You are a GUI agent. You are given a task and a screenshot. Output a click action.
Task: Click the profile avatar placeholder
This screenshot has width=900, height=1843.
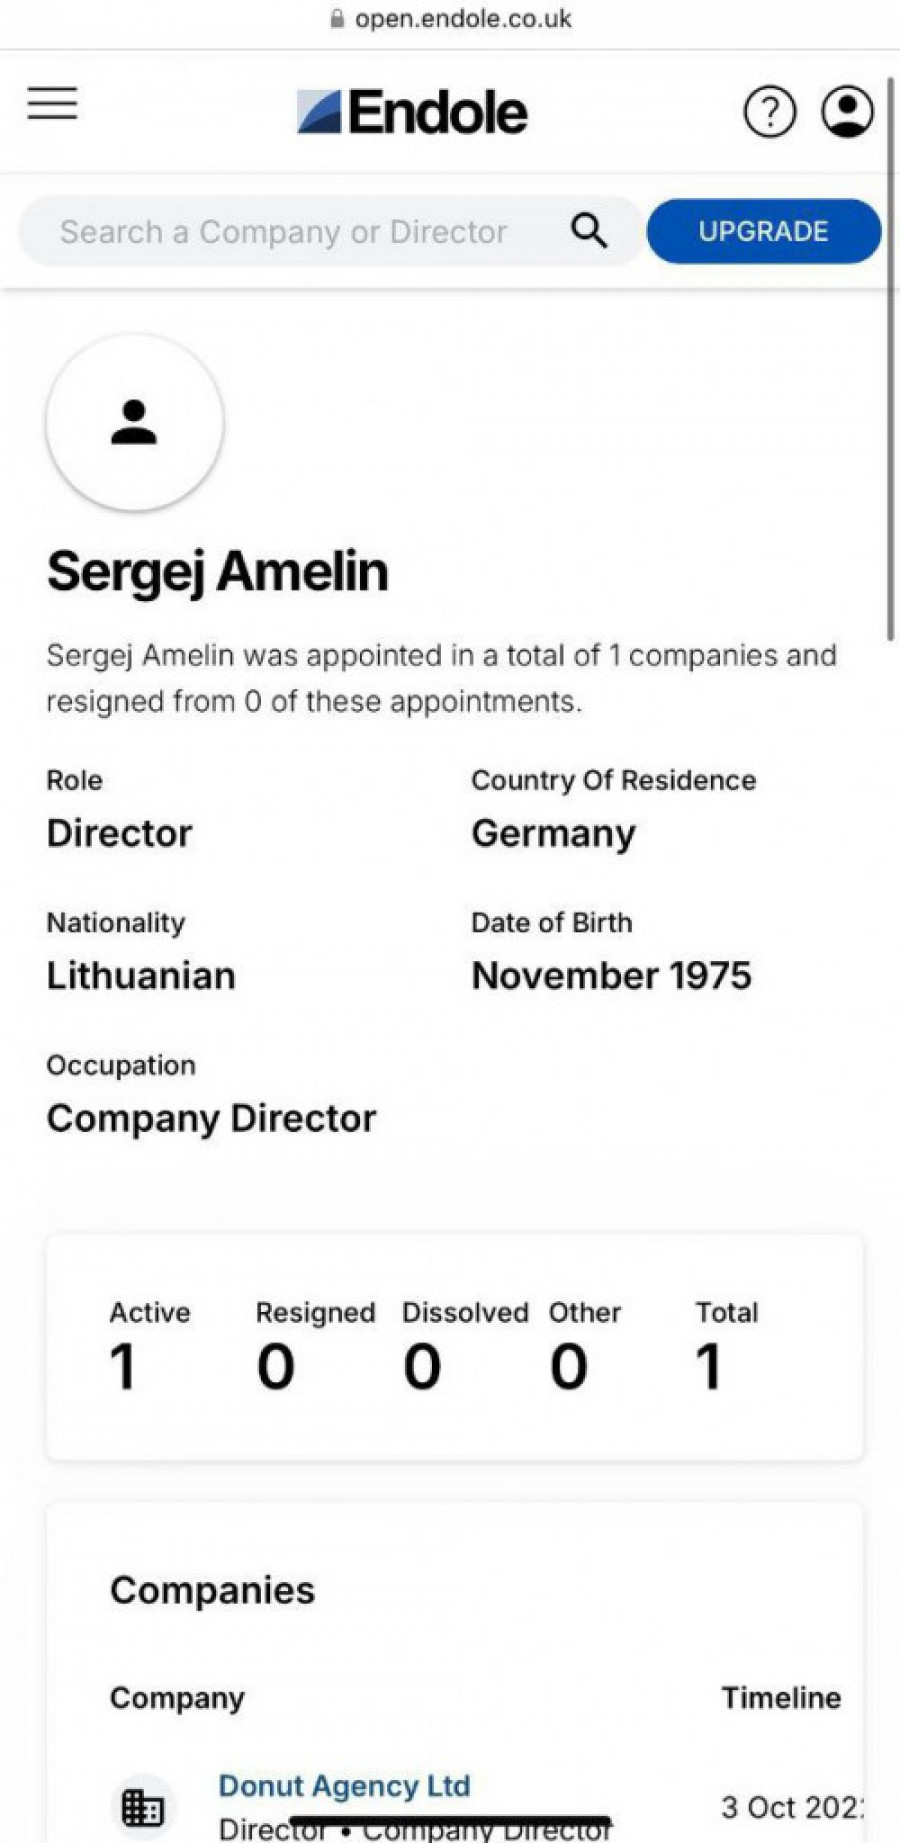pyautogui.click(x=134, y=422)
